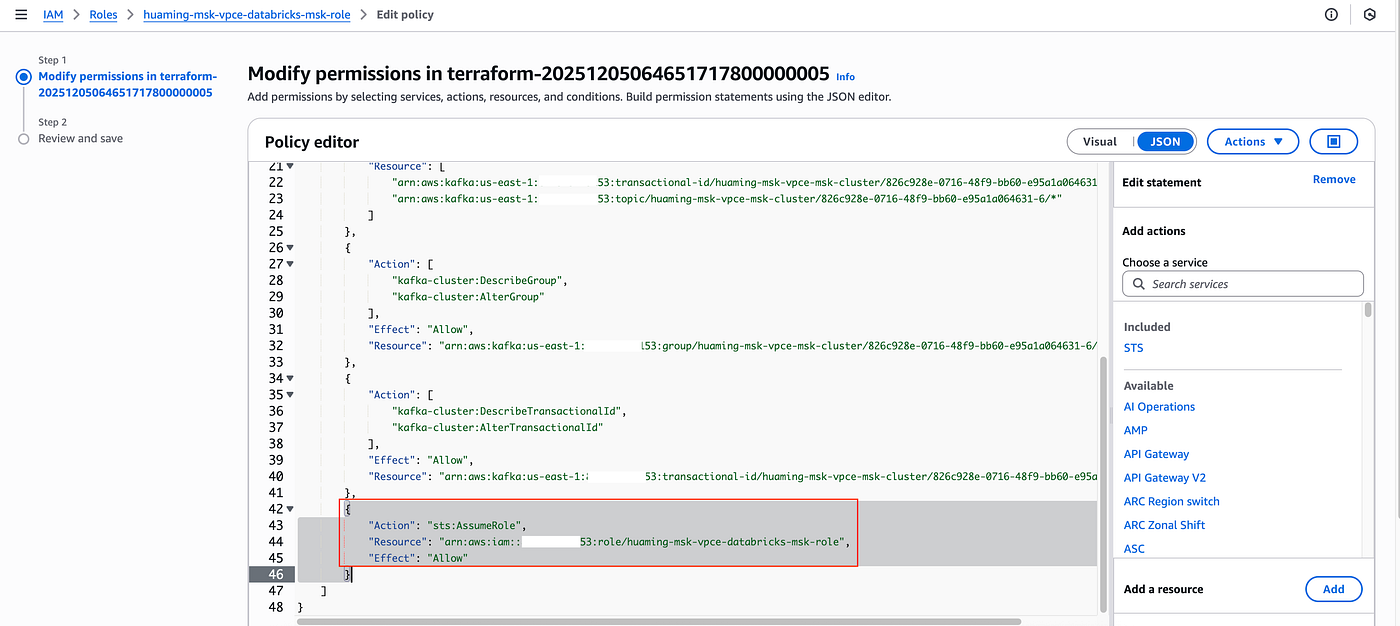Select Step 1 Modify permissions radio

pos(24,77)
